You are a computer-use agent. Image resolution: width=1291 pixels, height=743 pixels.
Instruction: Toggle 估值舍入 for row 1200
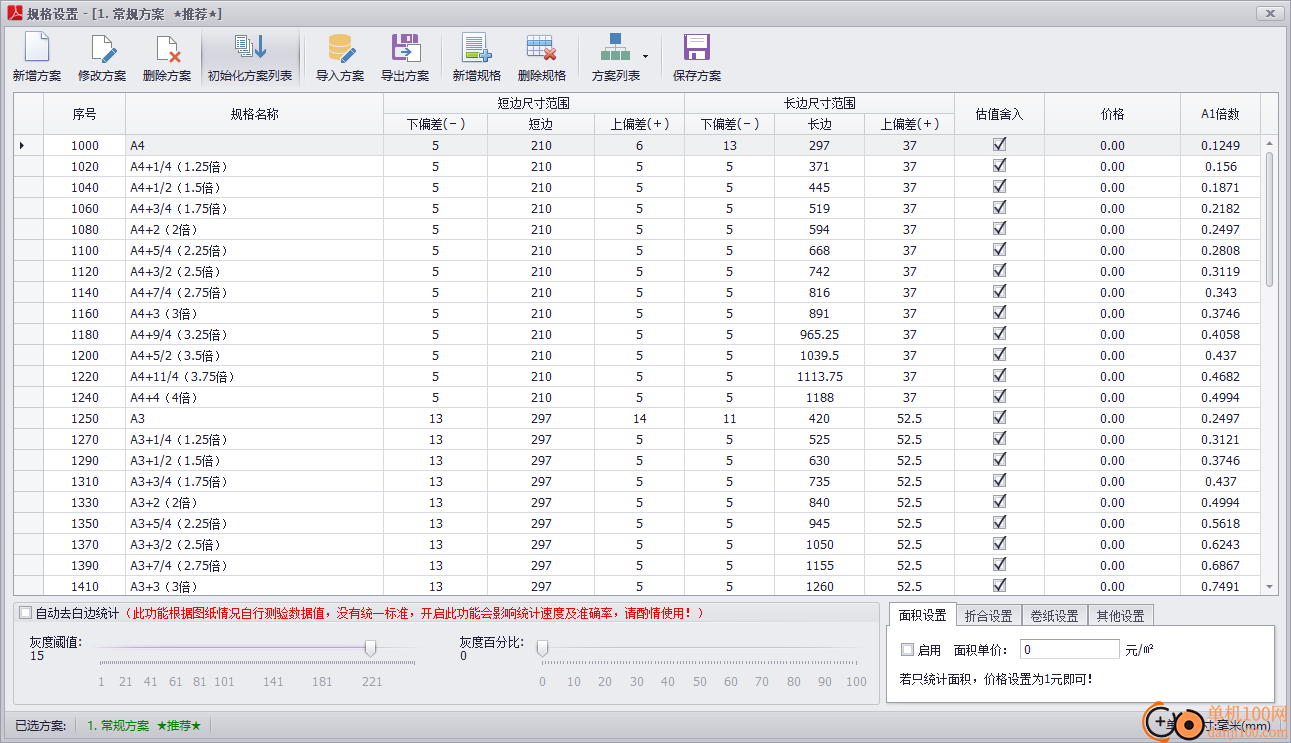click(999, 355)
